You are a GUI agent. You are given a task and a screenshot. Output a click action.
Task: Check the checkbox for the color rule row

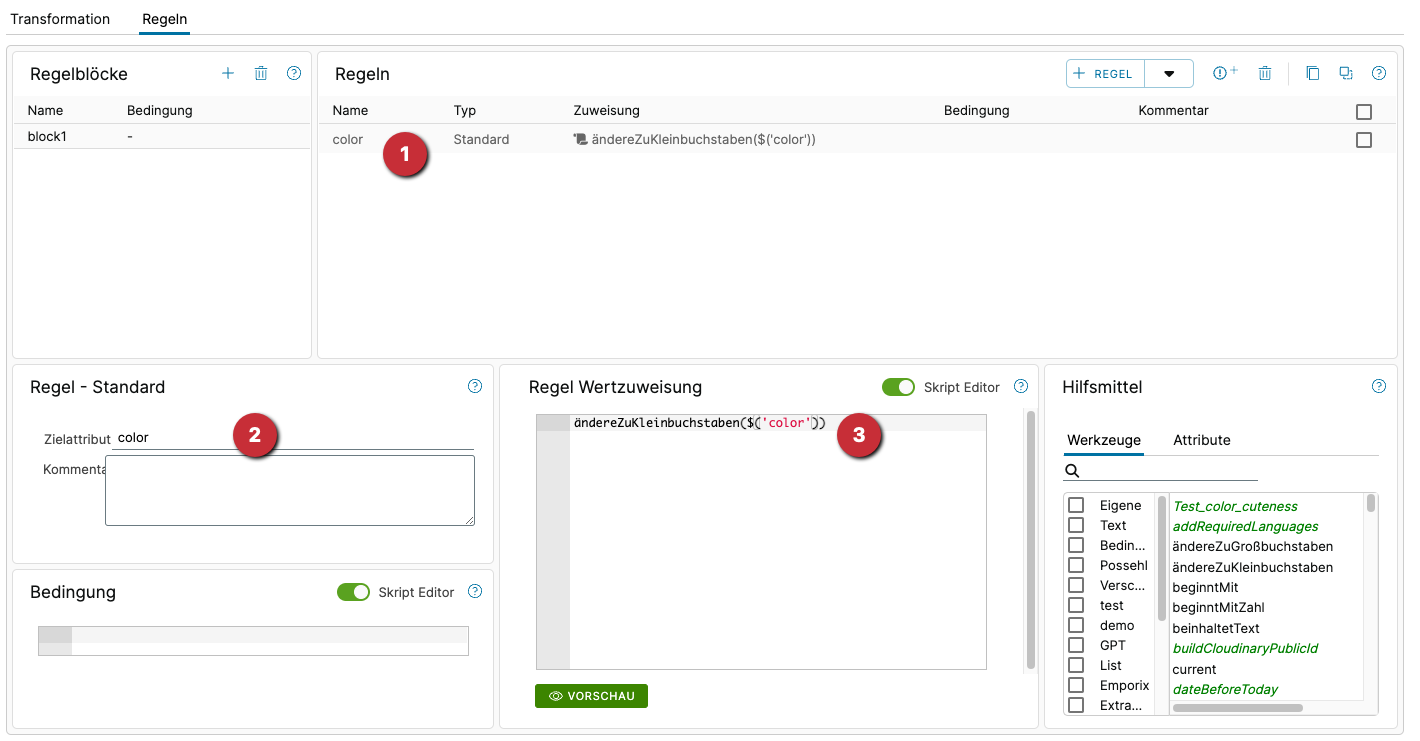pos(1364,140)
